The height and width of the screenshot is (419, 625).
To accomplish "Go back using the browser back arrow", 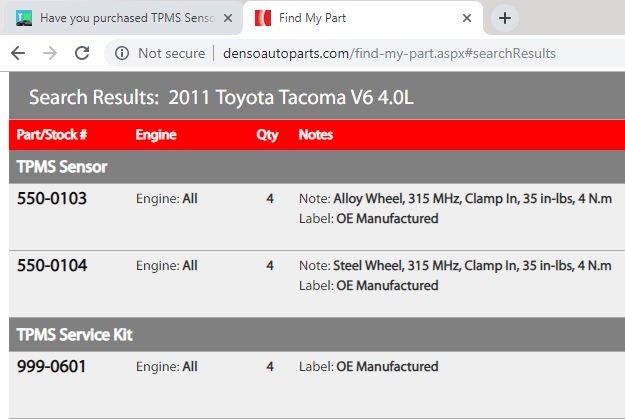I will [x=18, y=53].
